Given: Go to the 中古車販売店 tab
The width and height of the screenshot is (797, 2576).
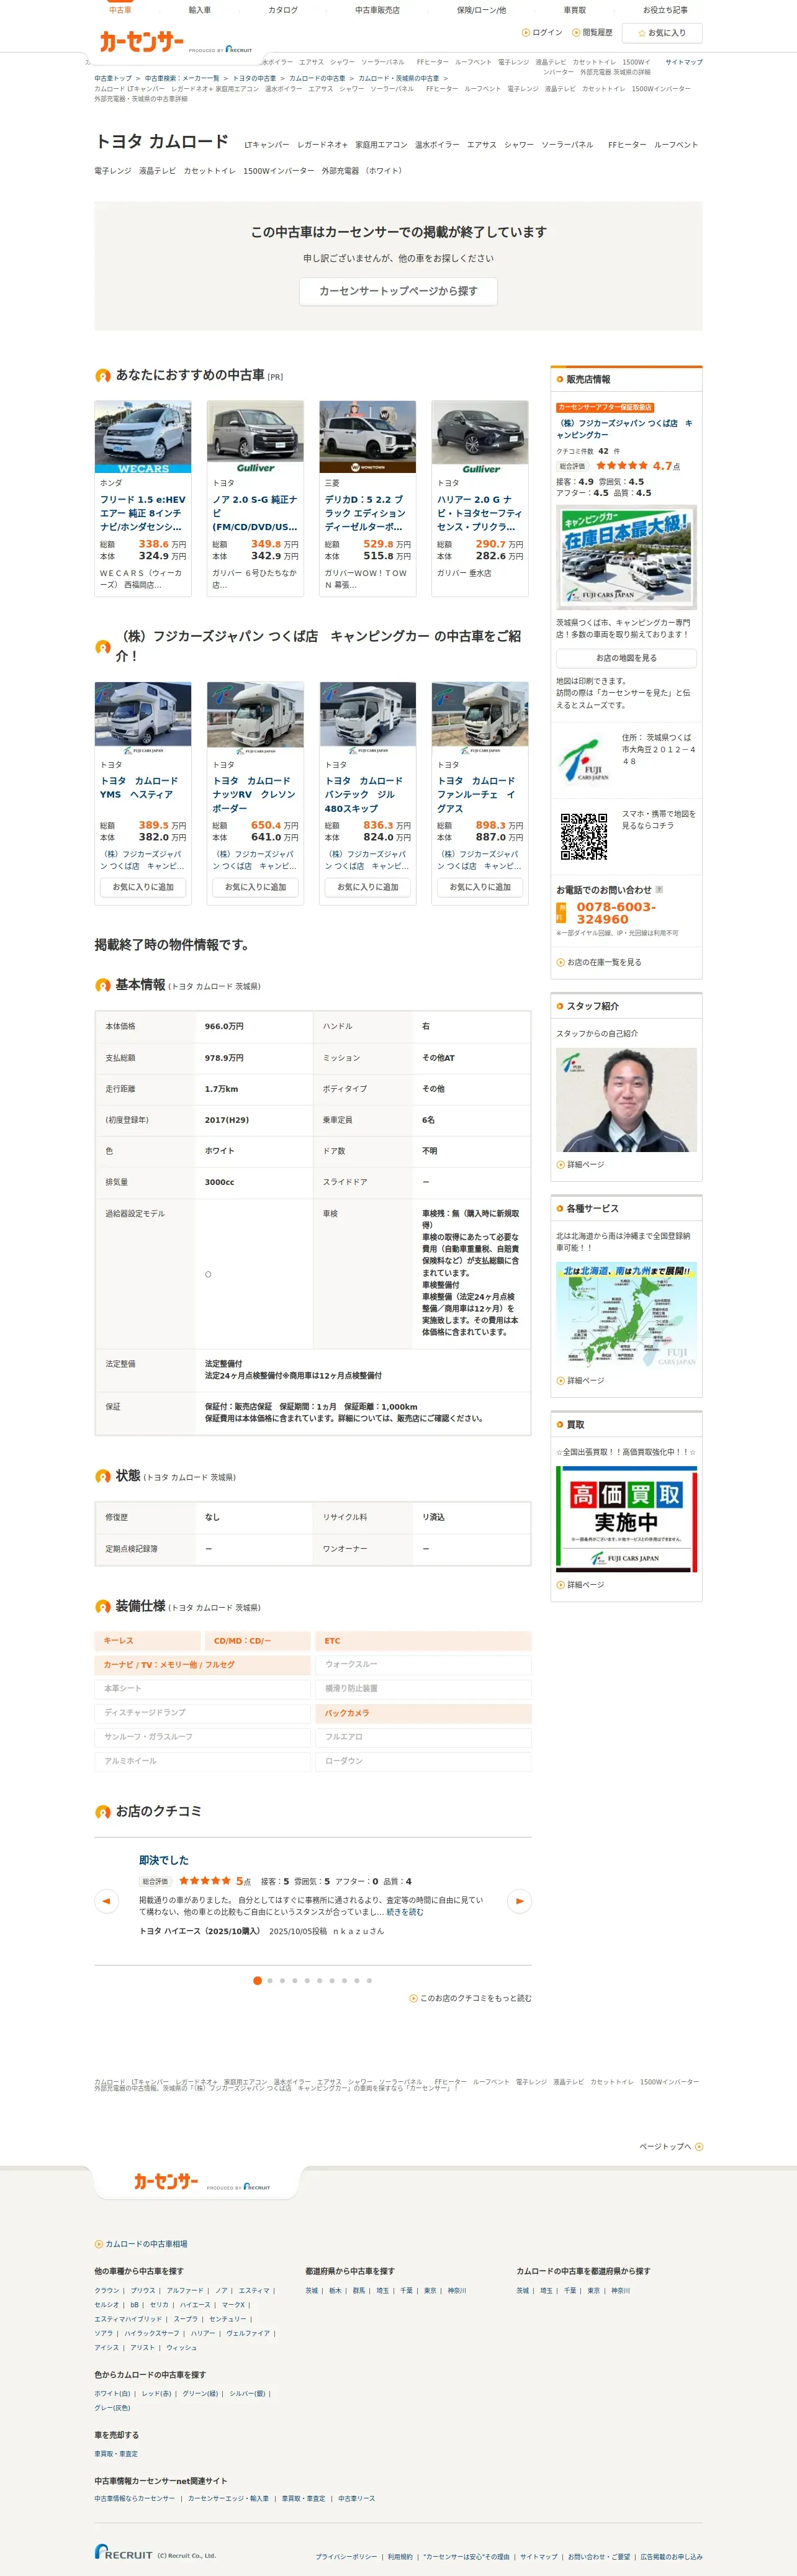Looking at the screenshot, I should pos(377,10).
